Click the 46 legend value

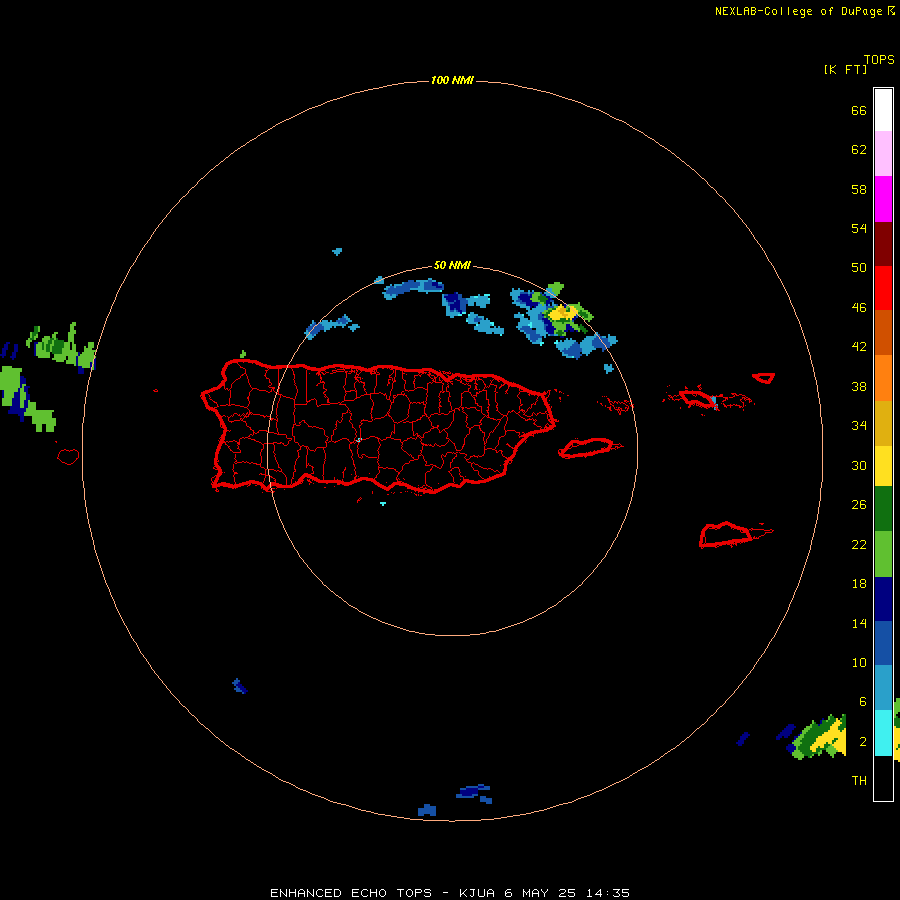coord(859,307)
